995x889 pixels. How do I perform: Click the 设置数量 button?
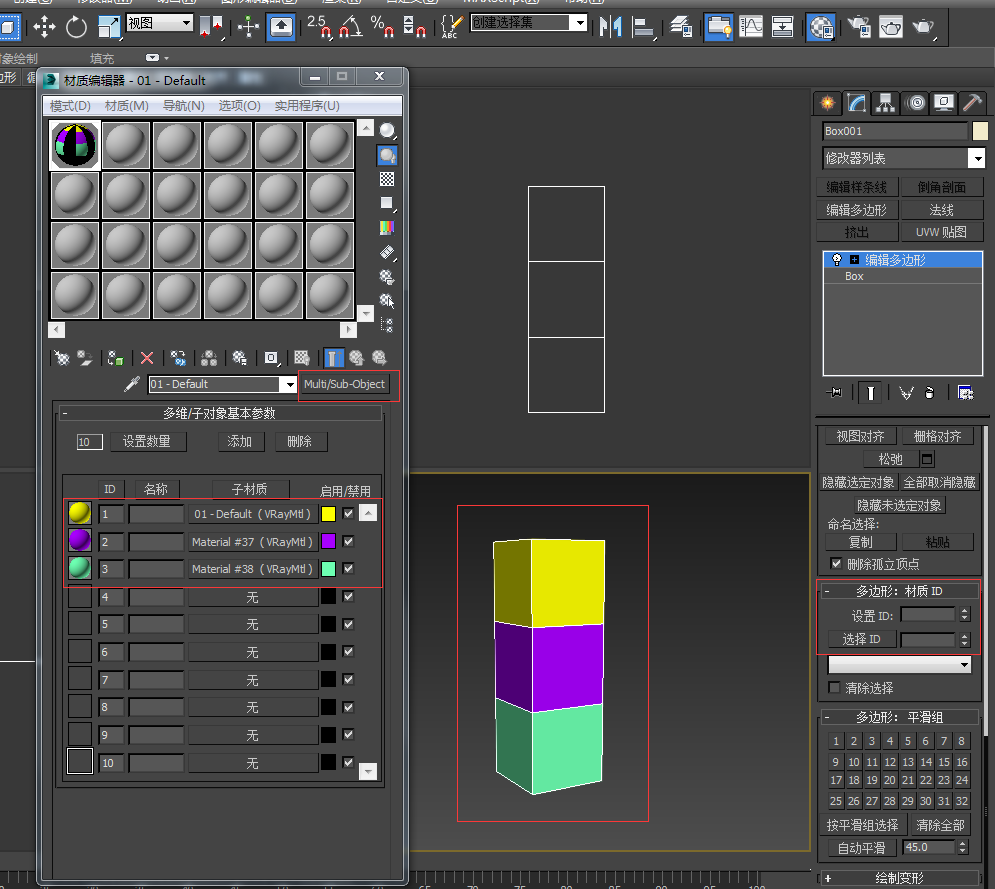pyautogui.click(x=146, y=441)
